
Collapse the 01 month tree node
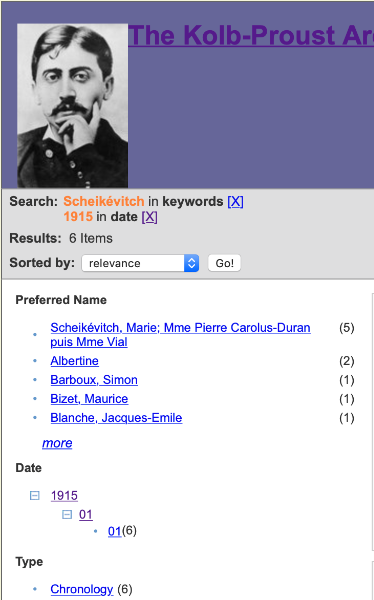coord(67,515)
